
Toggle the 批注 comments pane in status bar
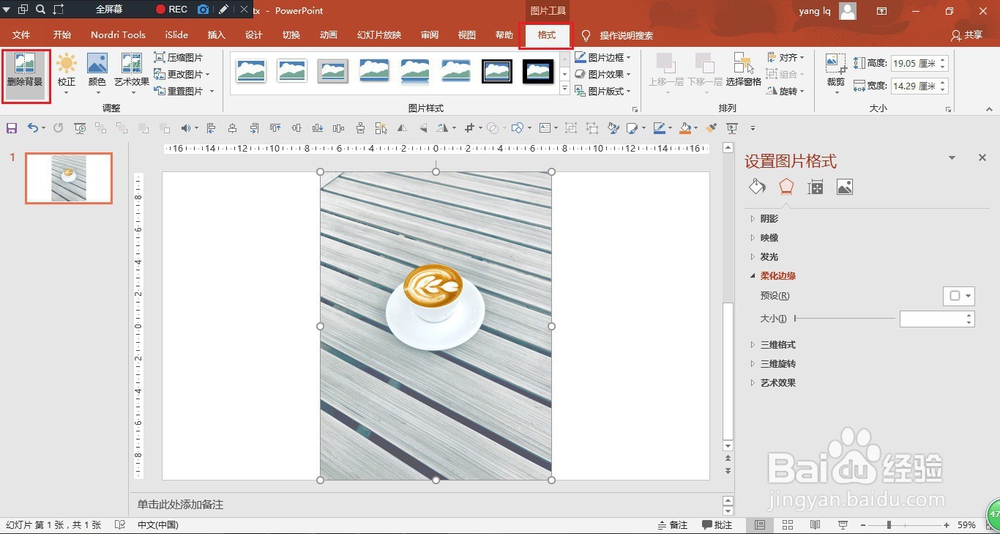pos(717,525)
